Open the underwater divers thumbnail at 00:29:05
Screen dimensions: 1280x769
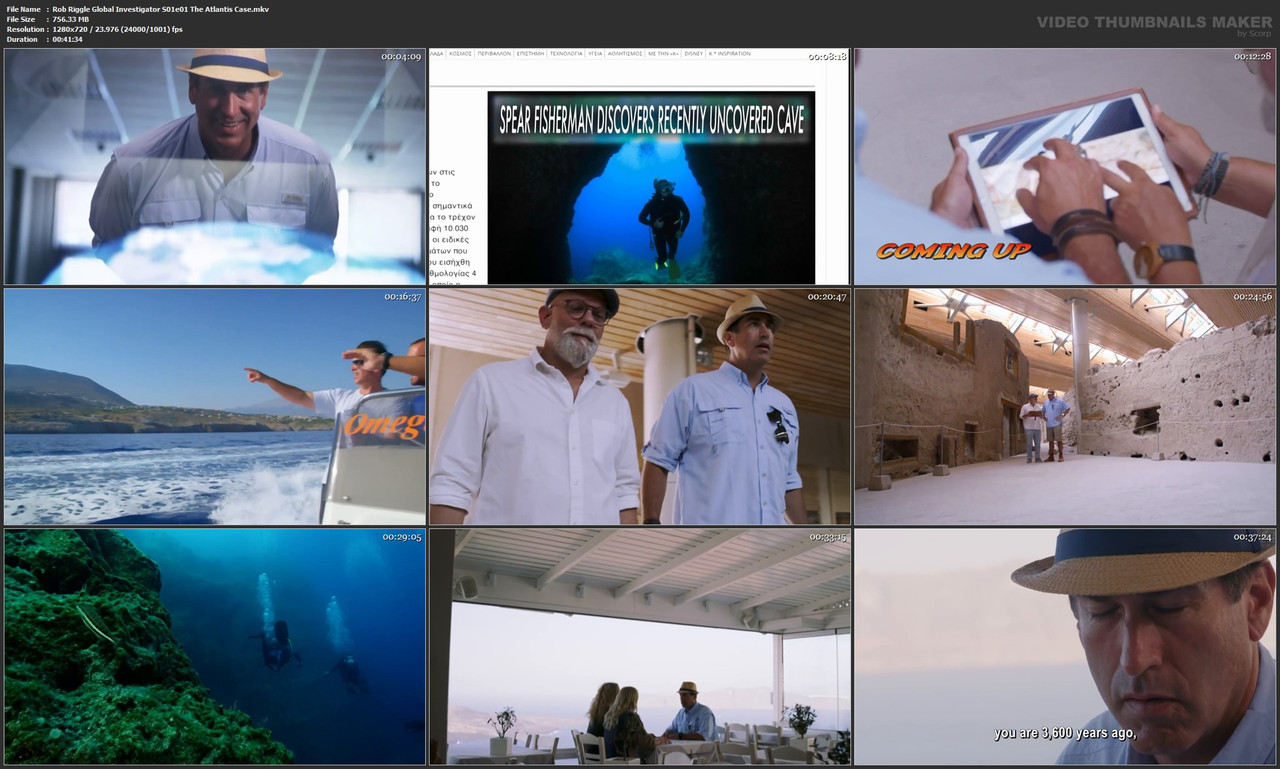pos(215,647)
